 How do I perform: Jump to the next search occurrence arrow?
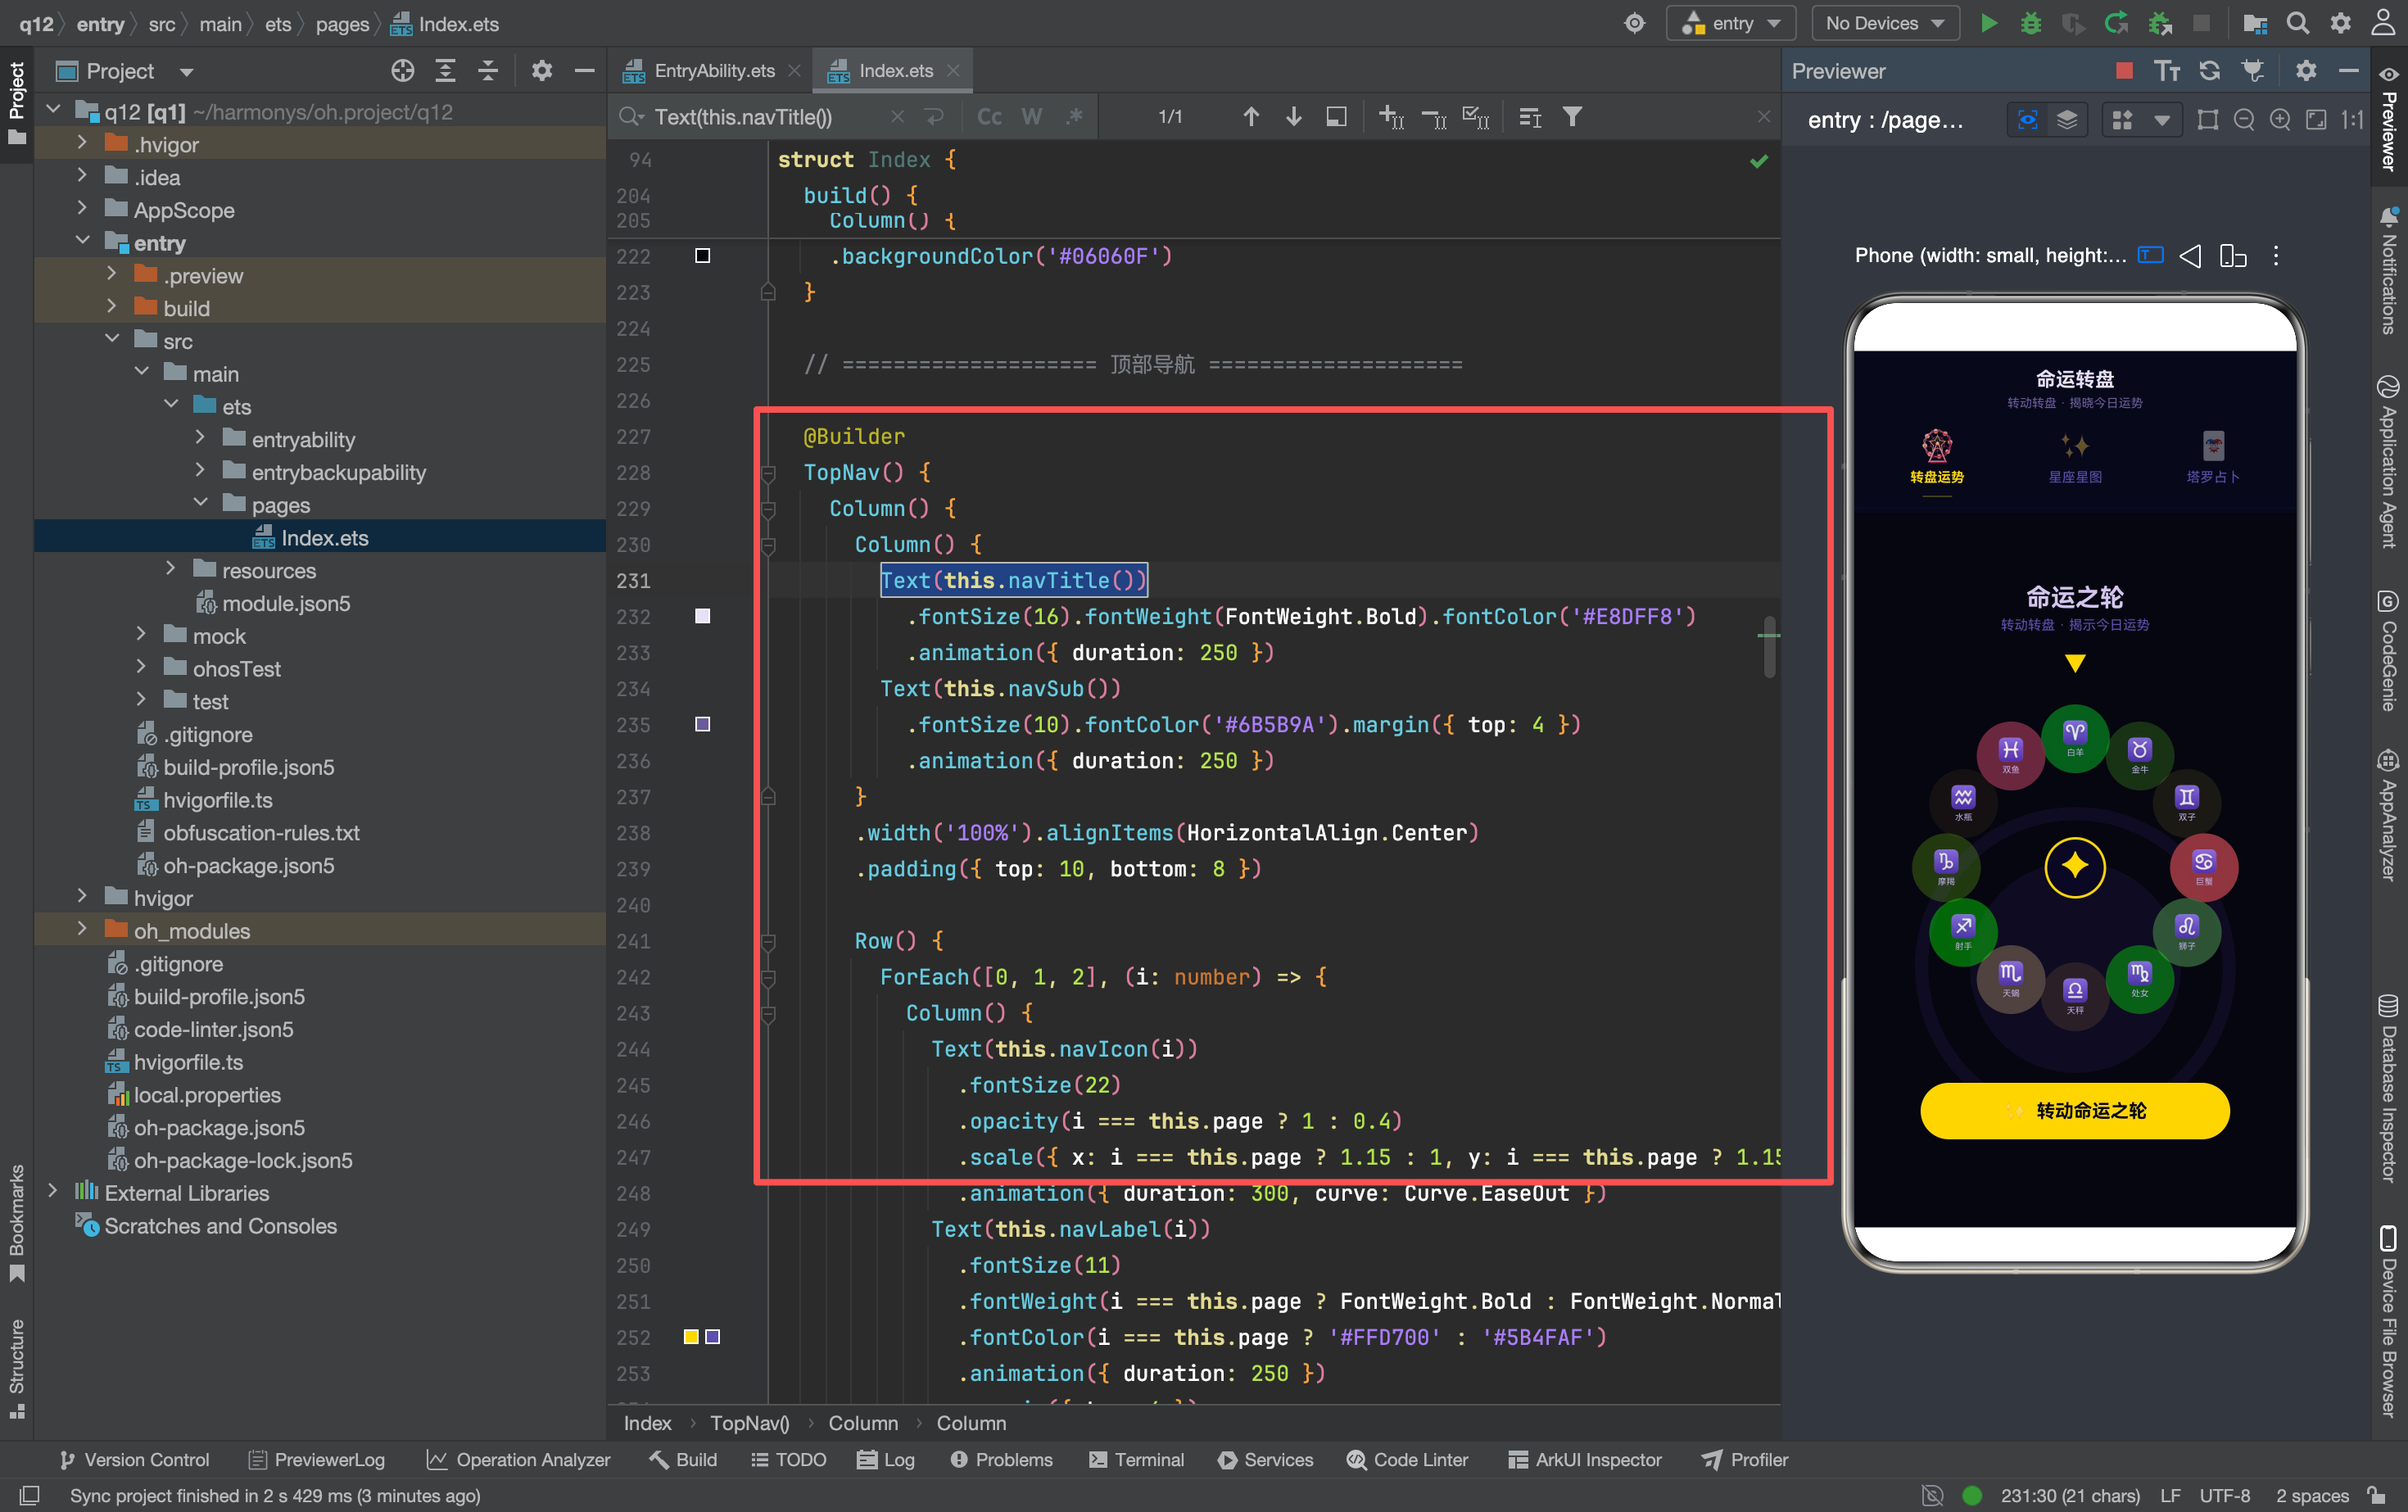coord(1293,117)
